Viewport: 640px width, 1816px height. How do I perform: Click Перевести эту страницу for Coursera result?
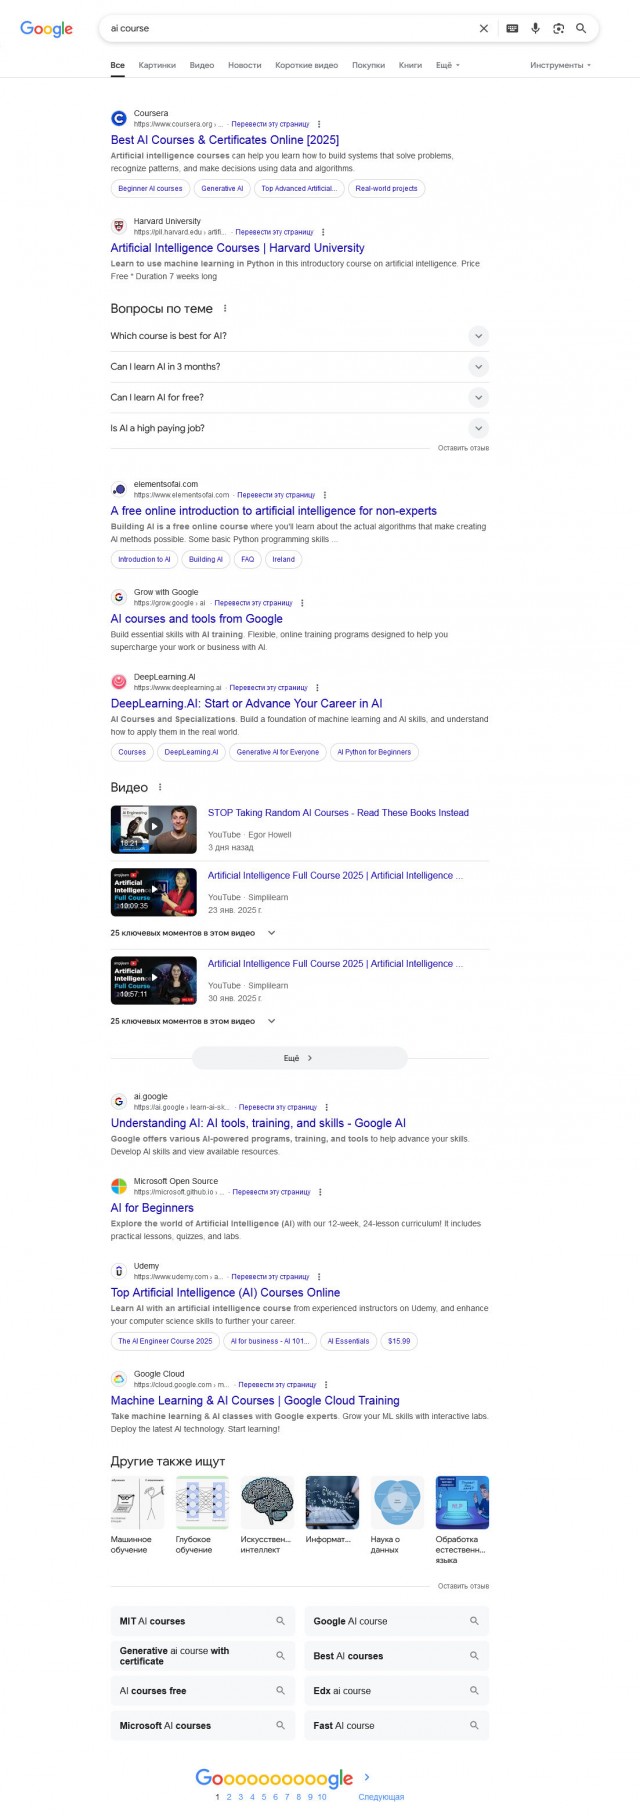[x=270, y=124]
